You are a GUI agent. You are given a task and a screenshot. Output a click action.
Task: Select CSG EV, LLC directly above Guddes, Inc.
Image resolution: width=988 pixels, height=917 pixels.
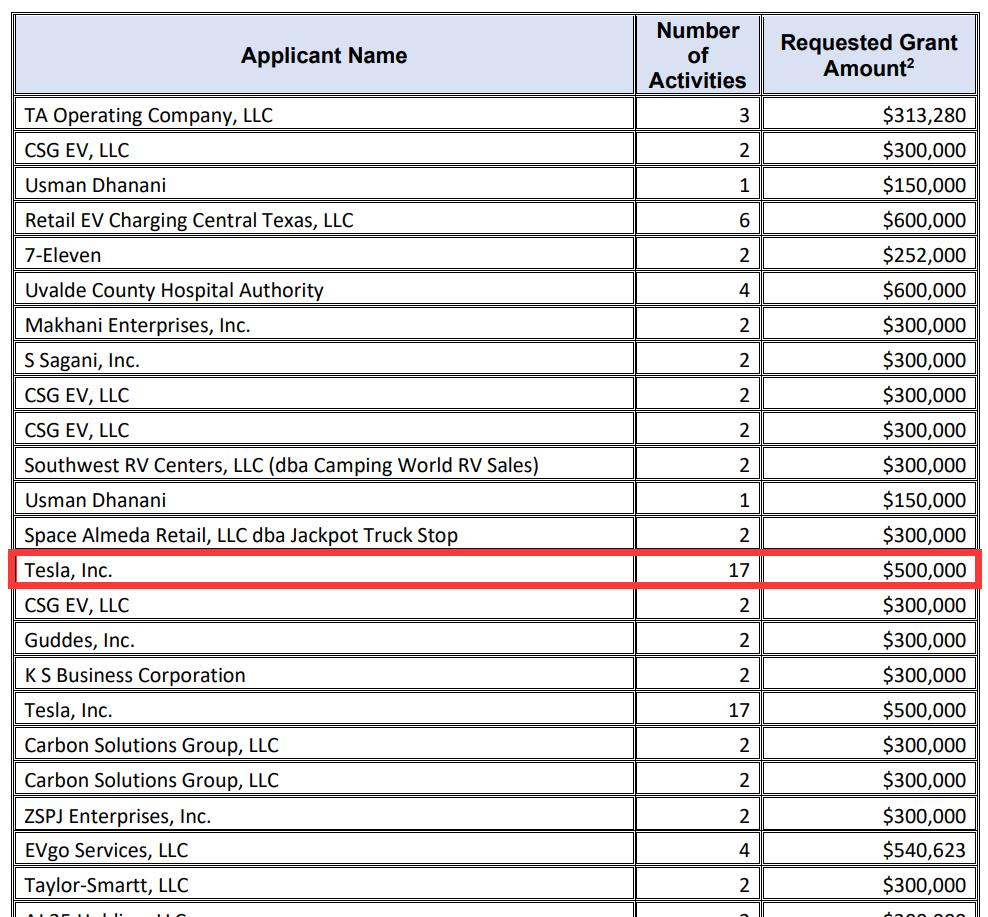(324, 605)
